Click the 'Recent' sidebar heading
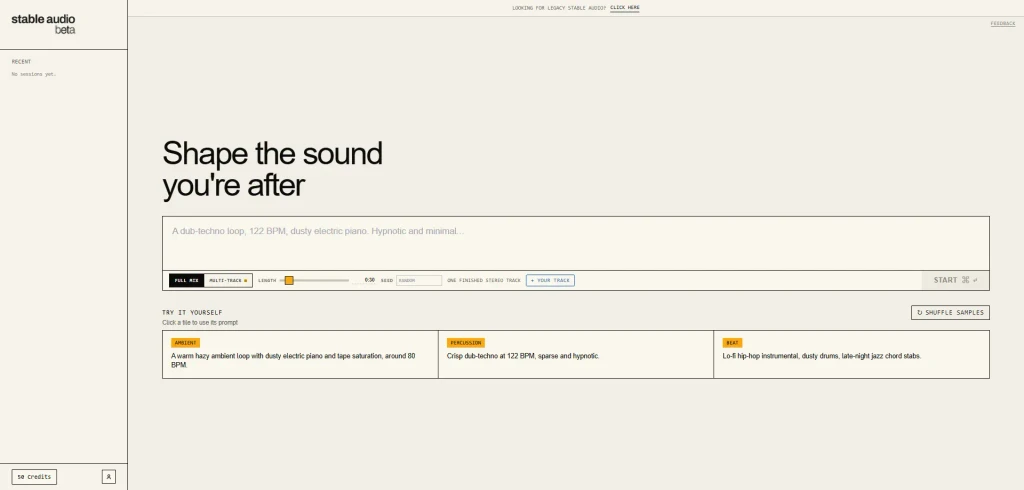The height and width of the screenshot is (490, 1024). pyautogui.click(x=21, y=62)
